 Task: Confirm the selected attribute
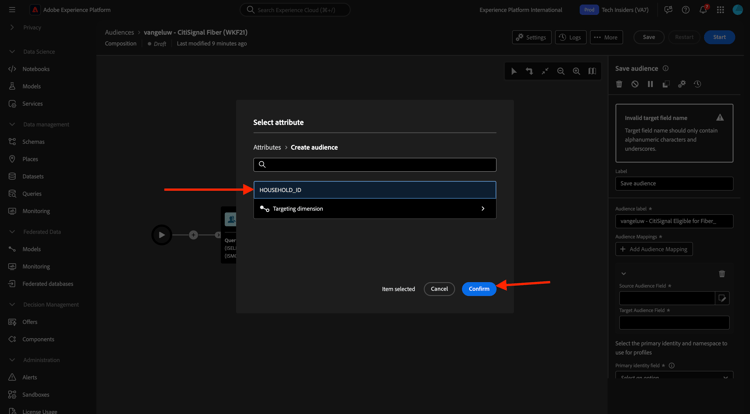pyautogui.click(x=479, y=289)
